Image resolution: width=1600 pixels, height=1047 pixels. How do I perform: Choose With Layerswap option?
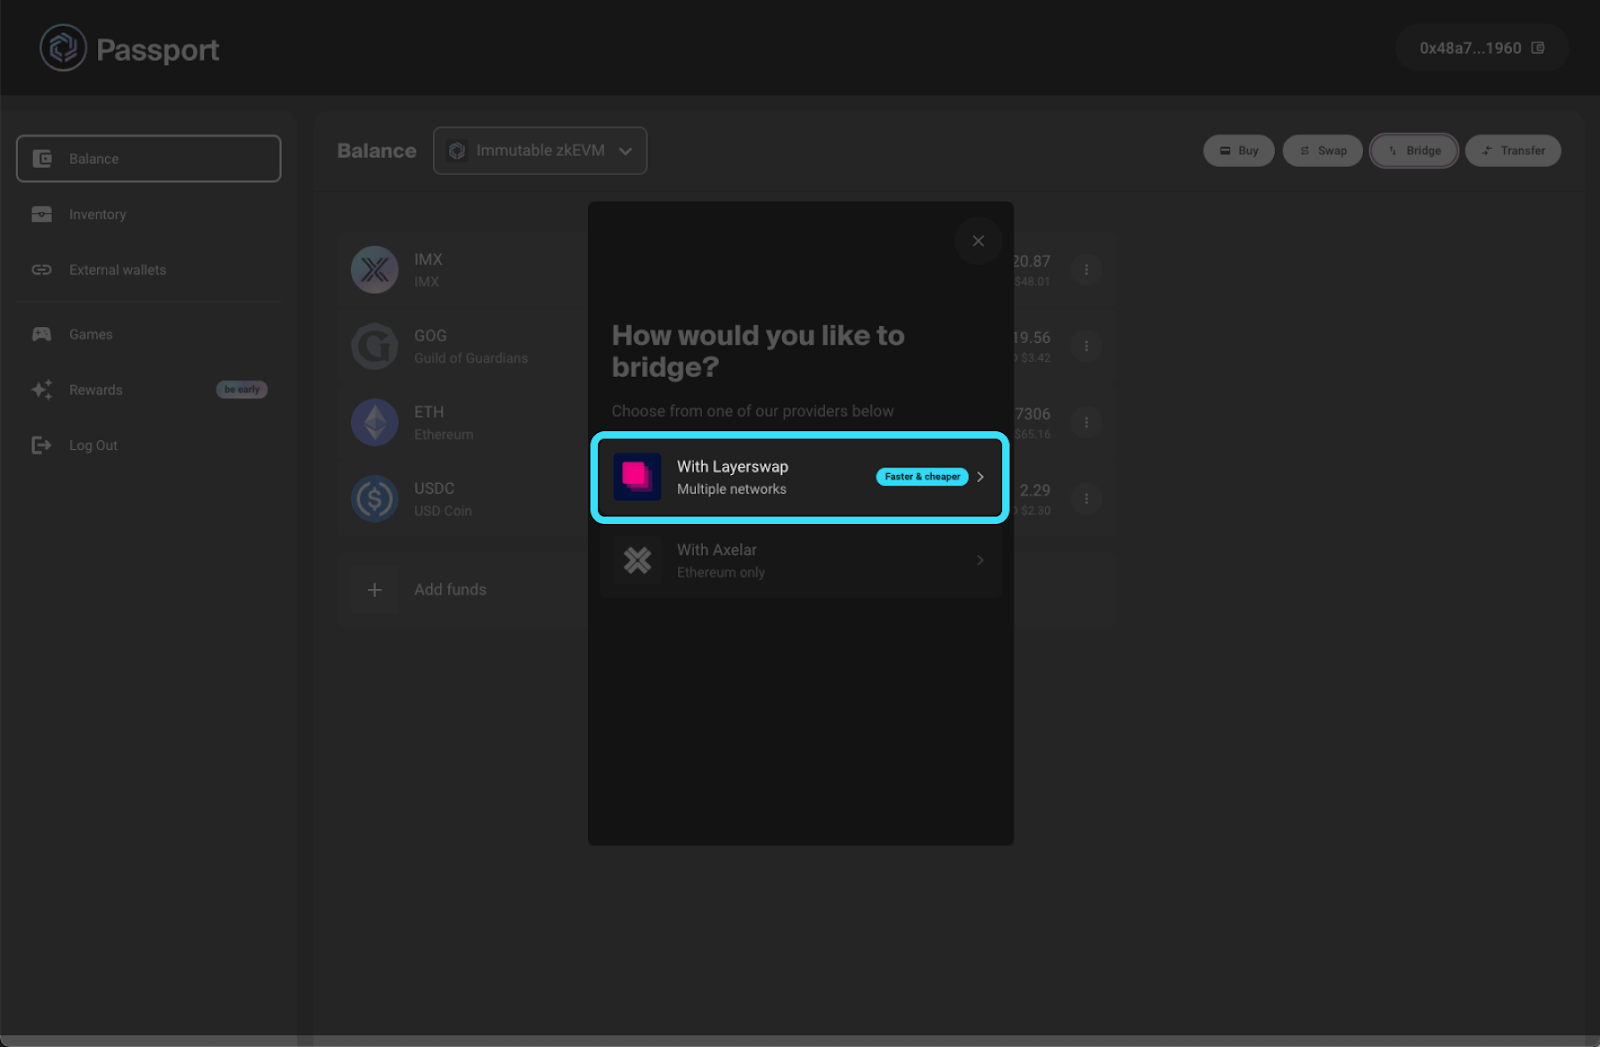point(800,477)
